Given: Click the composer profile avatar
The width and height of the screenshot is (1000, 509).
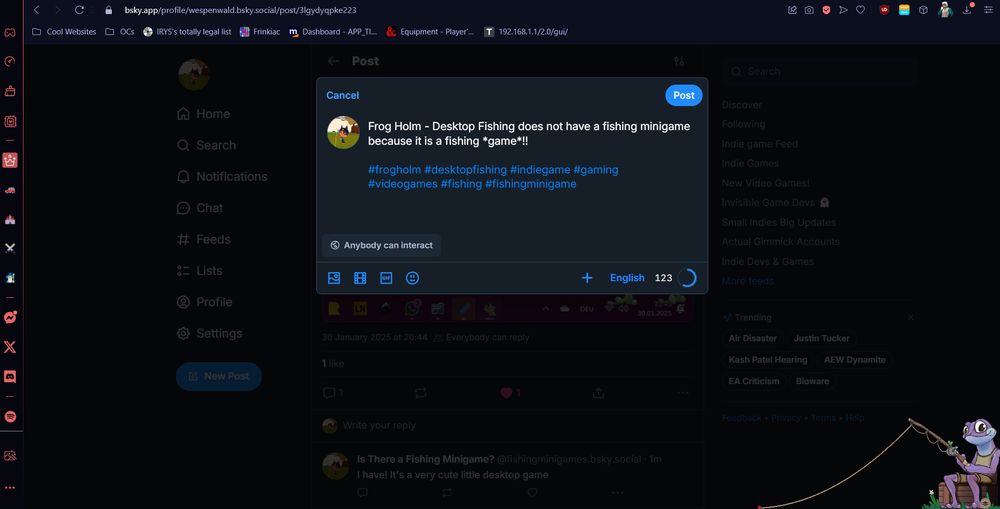Looking at the screenshot, I should [x=343, y=133].
